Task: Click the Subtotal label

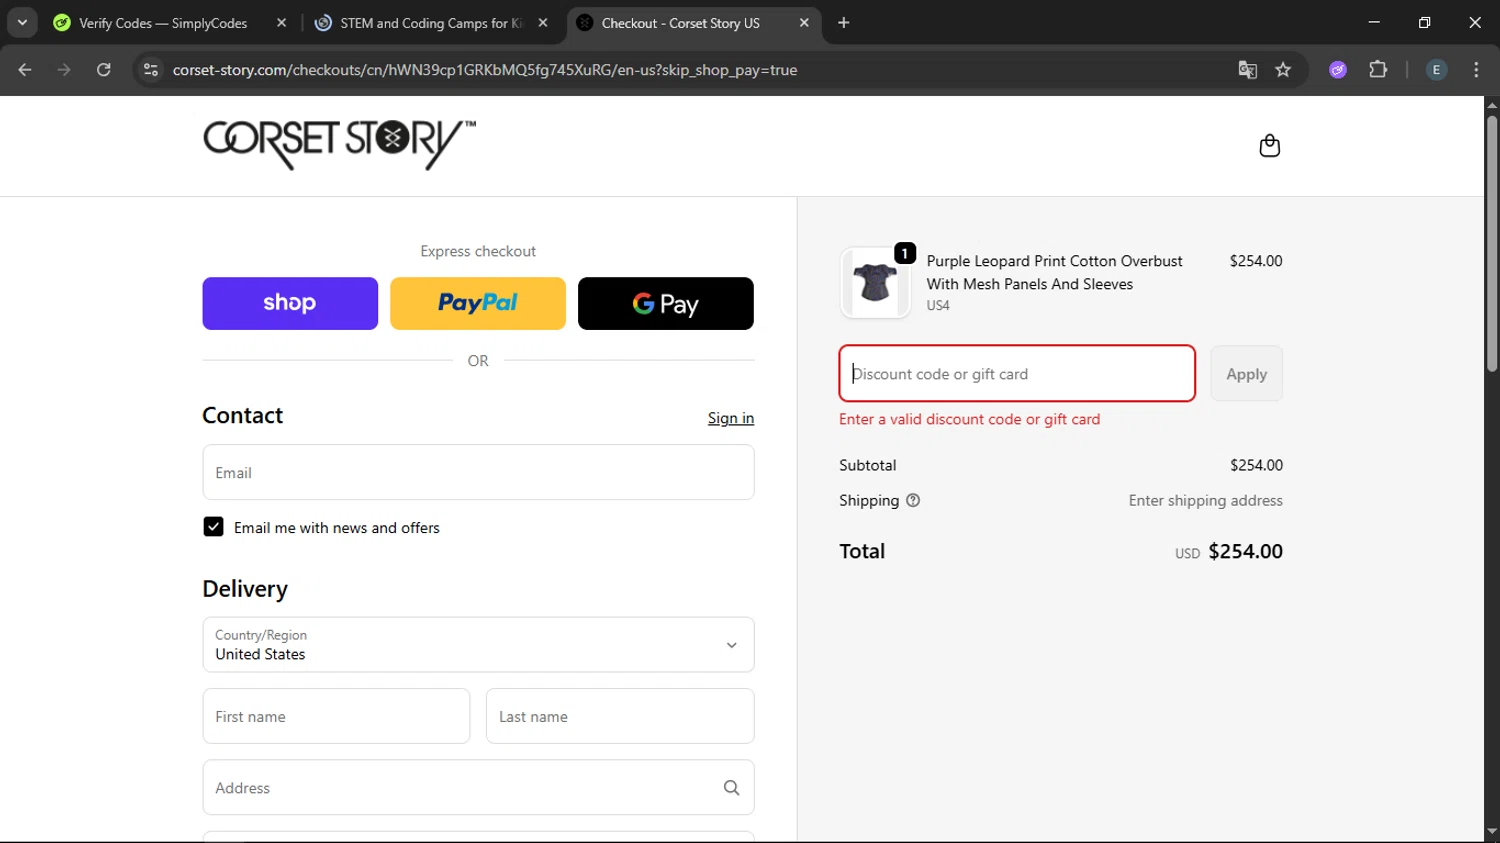Action: [x=868, y=465]
